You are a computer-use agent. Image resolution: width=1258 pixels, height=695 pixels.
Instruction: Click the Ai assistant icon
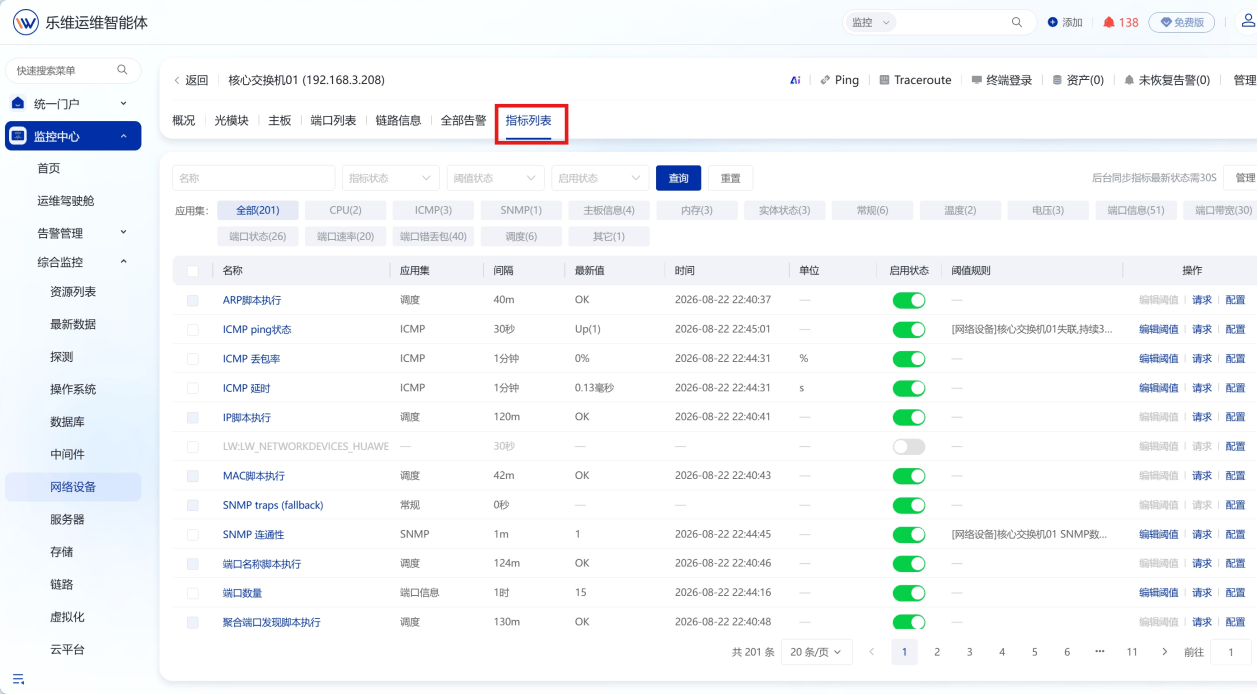click(795, 80)
